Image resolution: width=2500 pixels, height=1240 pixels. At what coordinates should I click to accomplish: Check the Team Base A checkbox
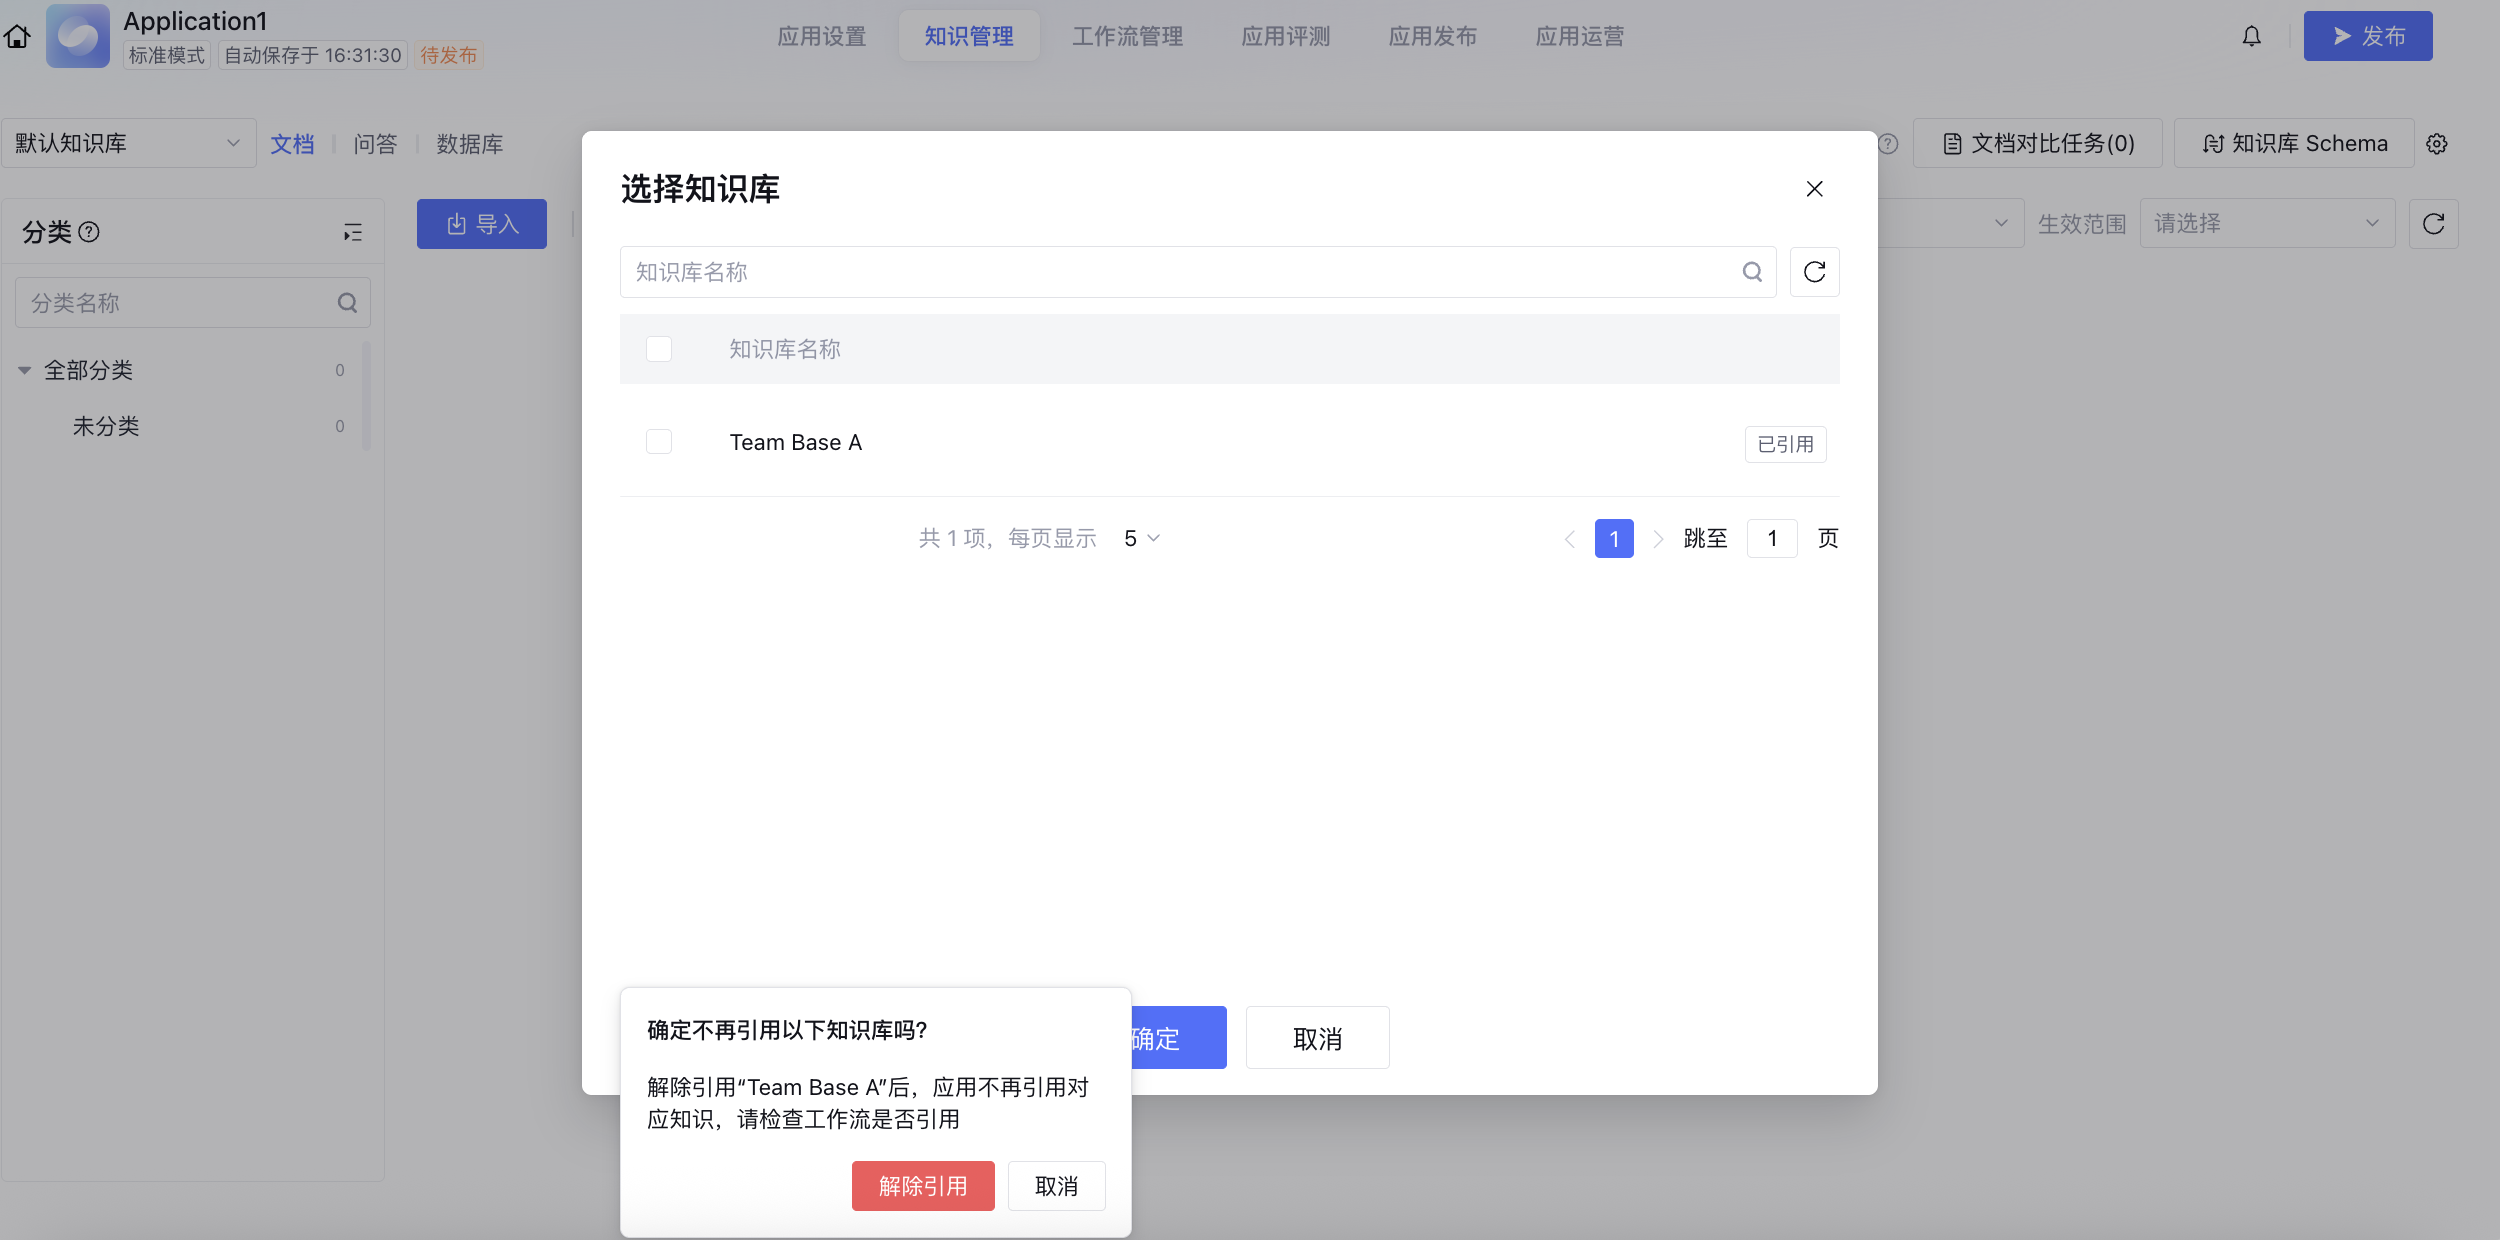click(659, 442)
